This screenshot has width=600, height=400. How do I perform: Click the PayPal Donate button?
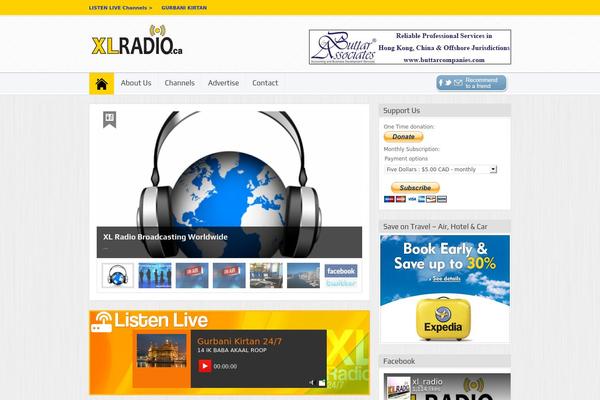(x=403, y=137)
